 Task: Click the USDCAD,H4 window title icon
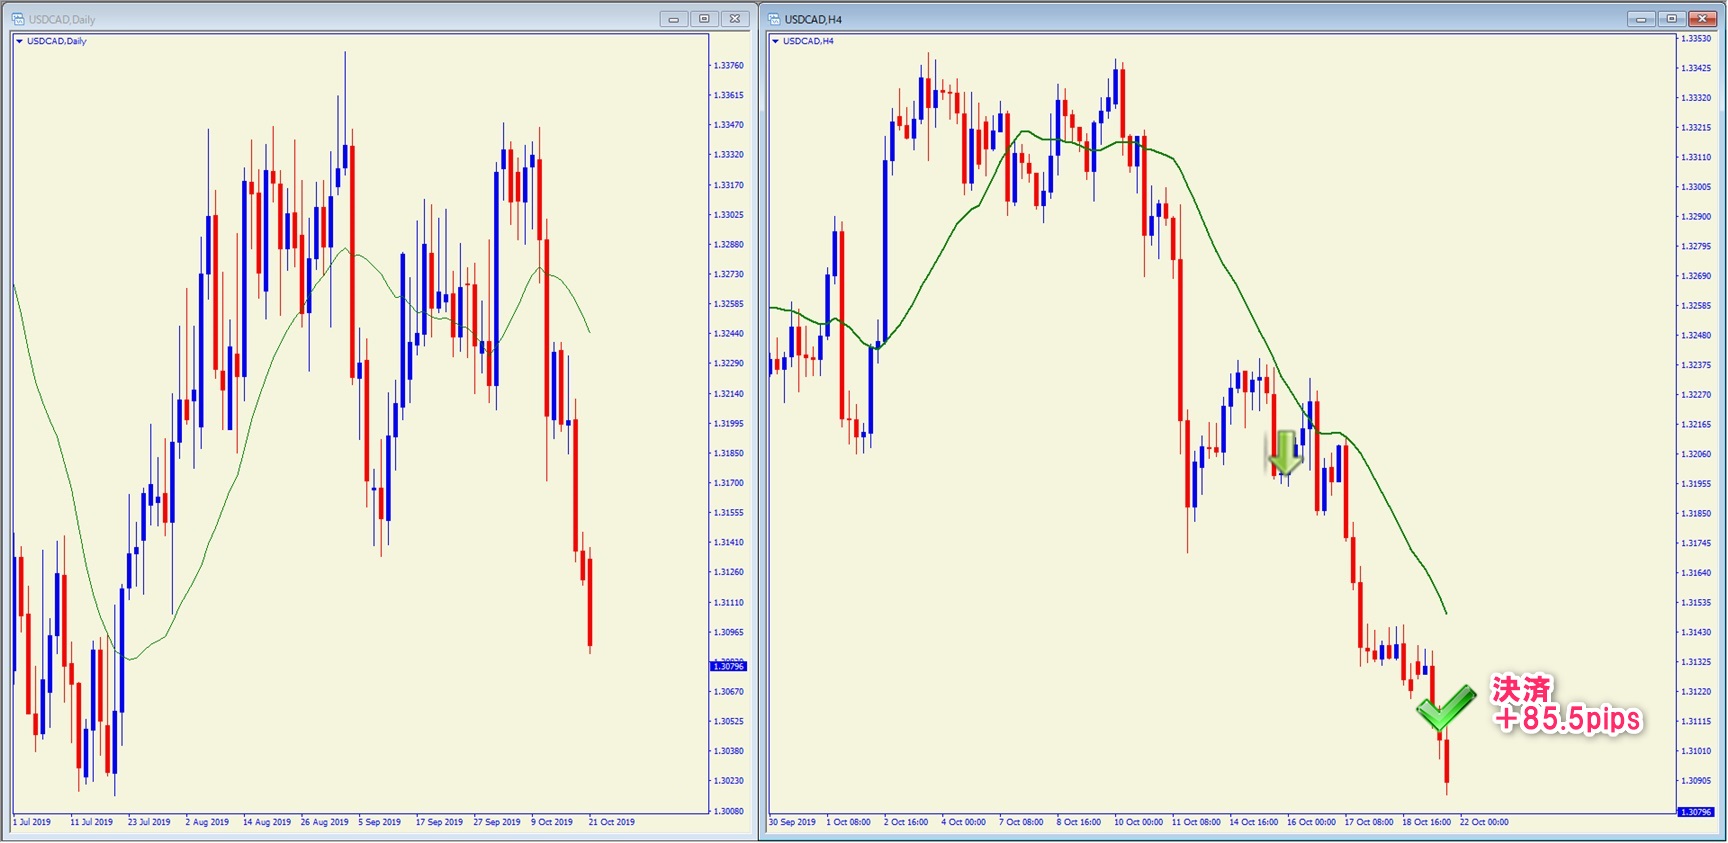[x=774, y=19]
